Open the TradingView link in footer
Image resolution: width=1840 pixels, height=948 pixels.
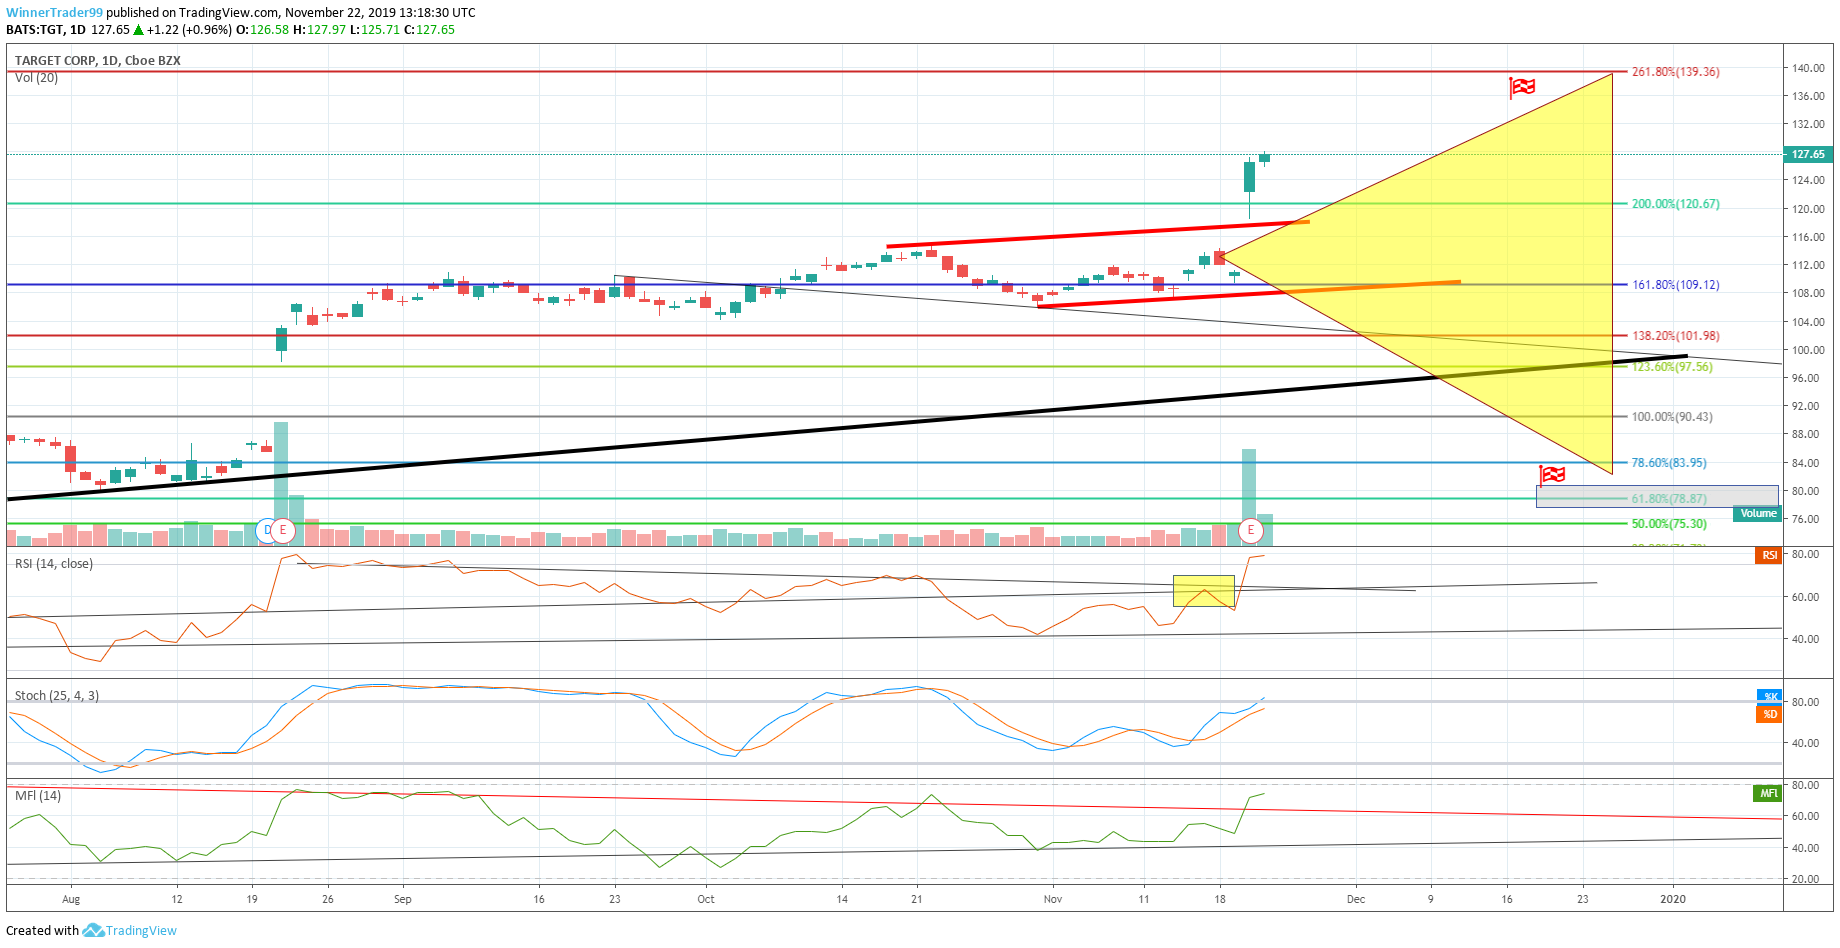point(141,930)
